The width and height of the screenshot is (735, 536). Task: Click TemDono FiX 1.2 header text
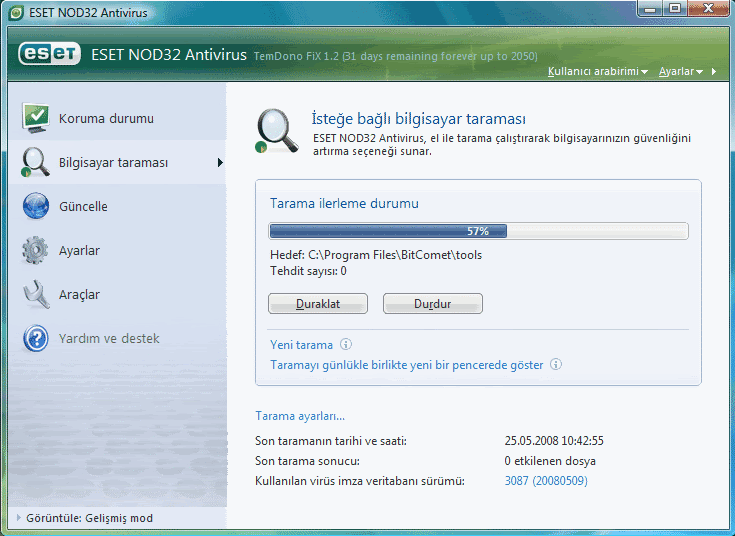click(x=396, y=56)
